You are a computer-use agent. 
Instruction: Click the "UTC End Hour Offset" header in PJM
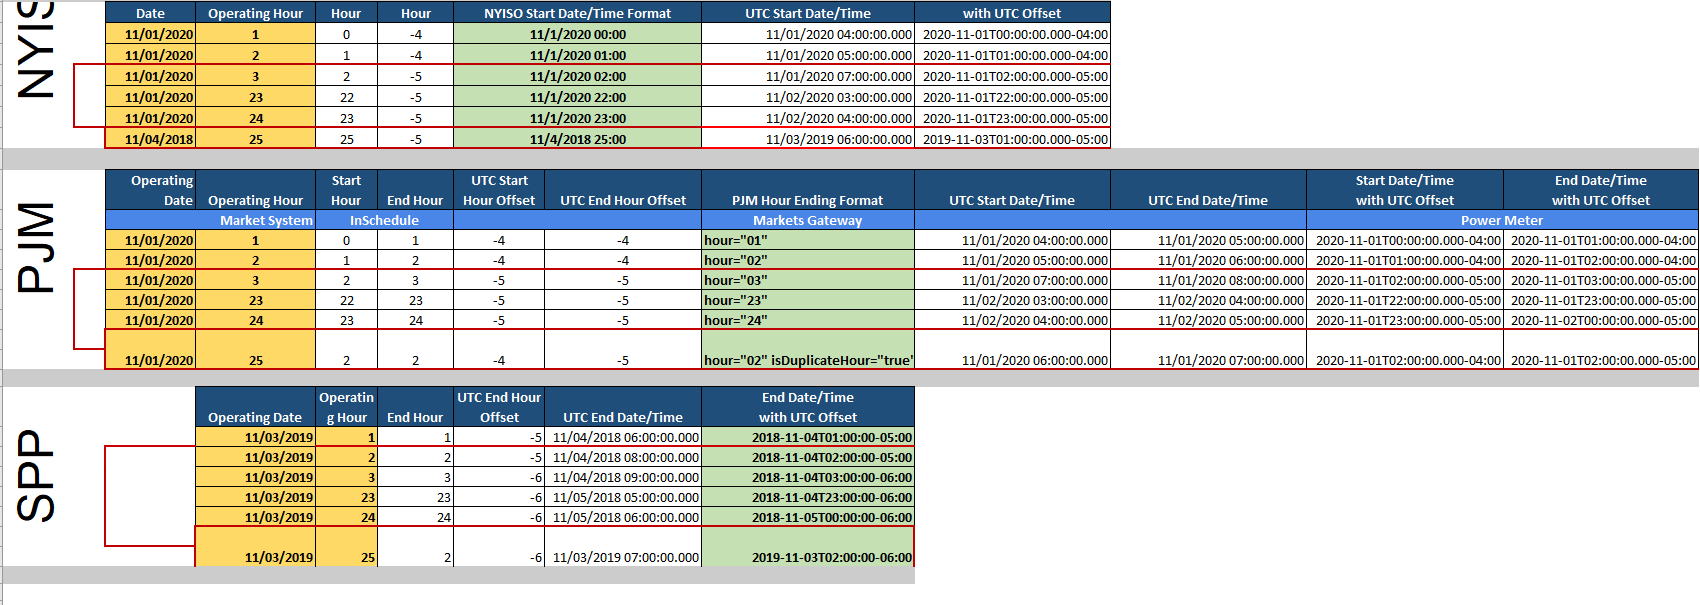[x=623, y=190]
